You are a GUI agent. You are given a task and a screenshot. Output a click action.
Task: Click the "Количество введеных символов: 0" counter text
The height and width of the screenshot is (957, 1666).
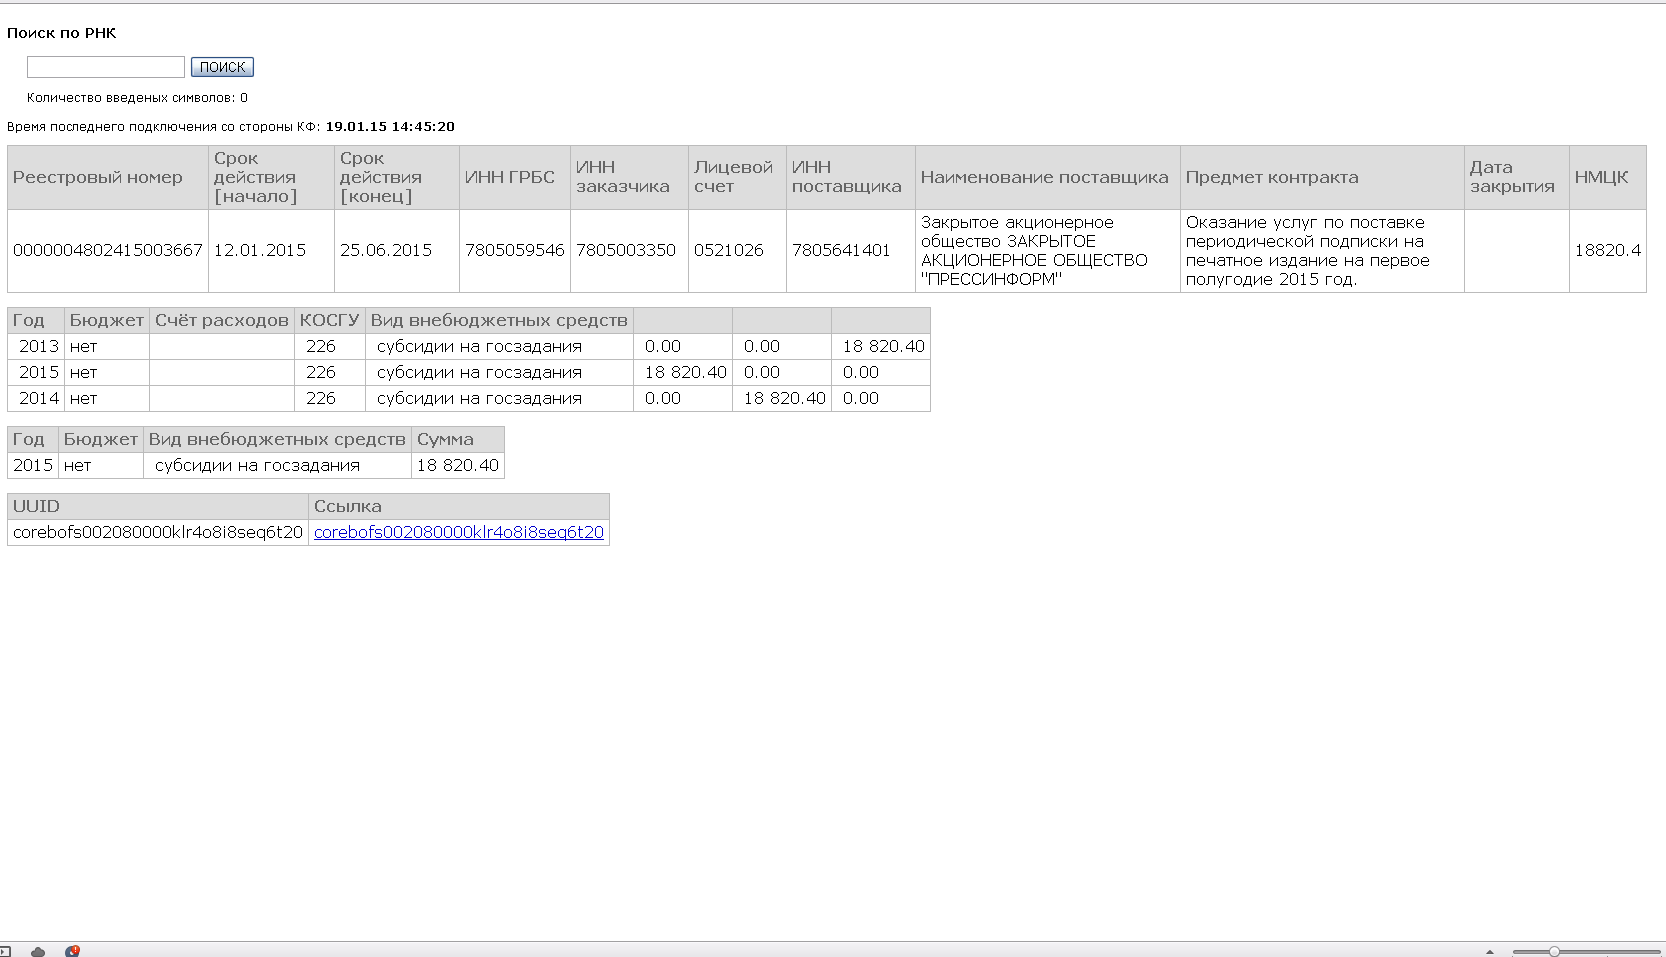(x=137, y=98)
